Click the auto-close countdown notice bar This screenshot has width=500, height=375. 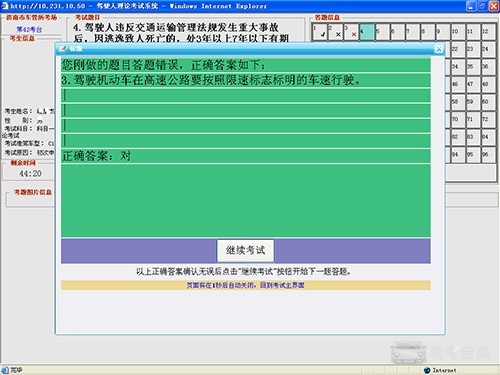tap(246, 285)
